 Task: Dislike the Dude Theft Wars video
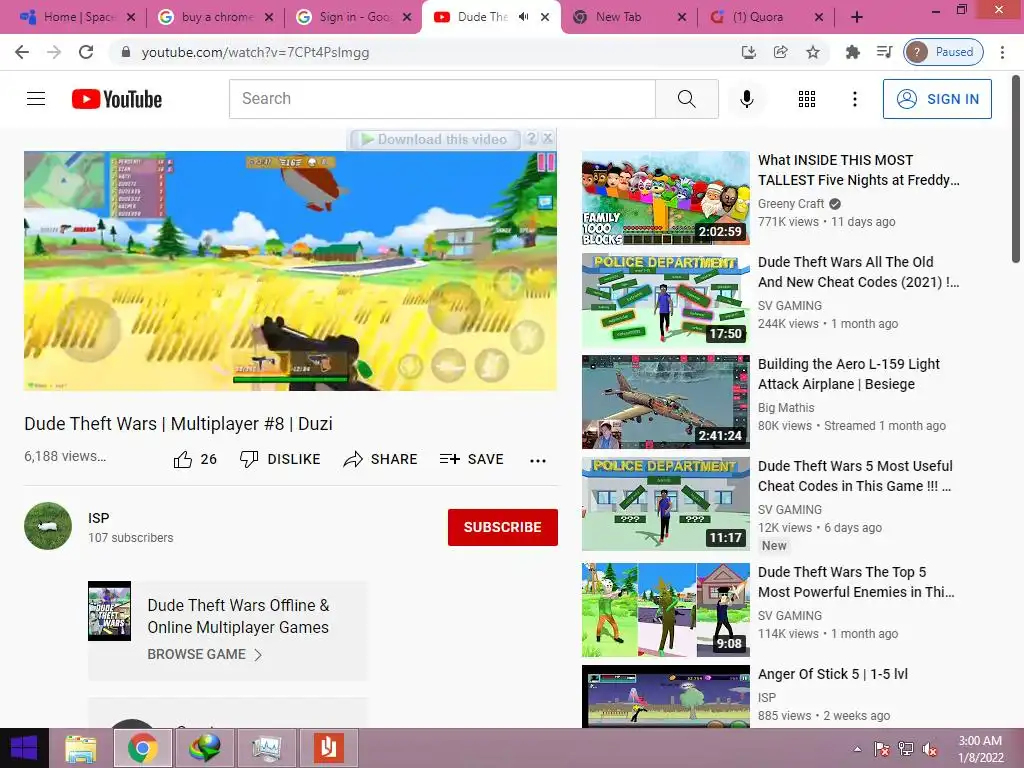coord(280,460)
